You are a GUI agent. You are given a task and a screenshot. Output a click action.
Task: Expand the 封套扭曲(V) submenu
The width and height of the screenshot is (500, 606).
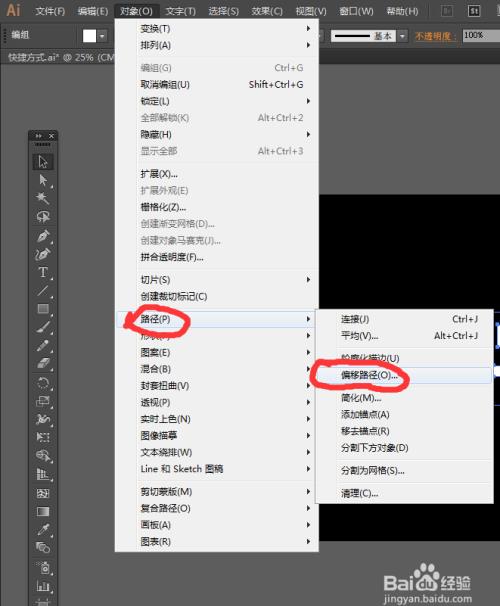point(217,386)
